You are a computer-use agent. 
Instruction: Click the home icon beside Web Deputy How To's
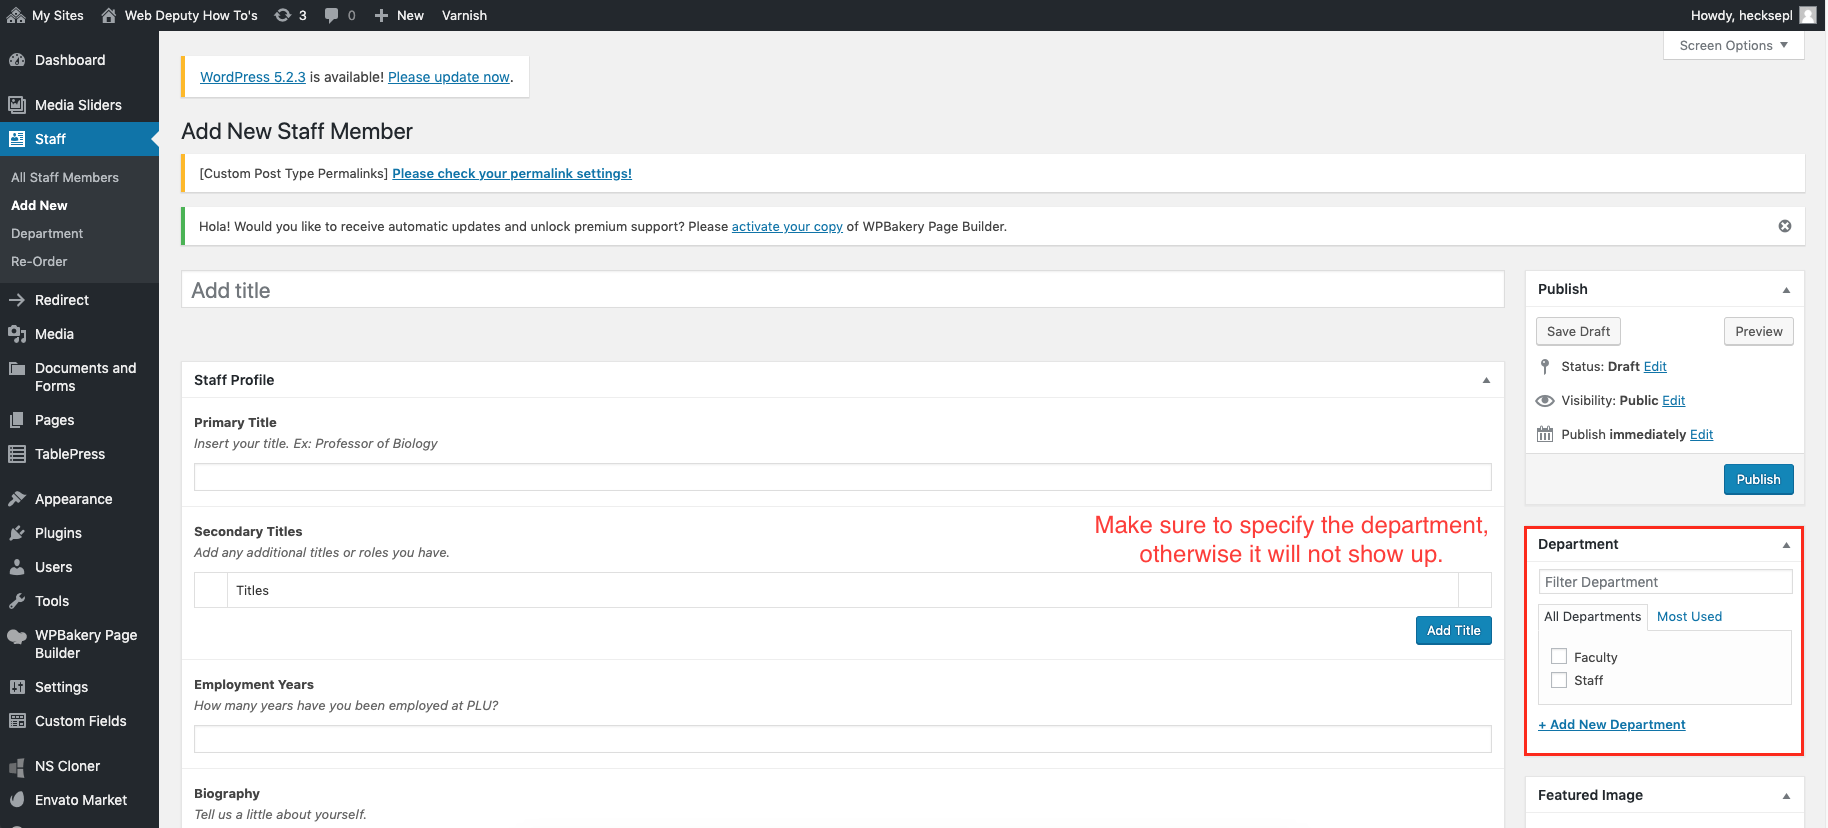[x=109, y=15]
